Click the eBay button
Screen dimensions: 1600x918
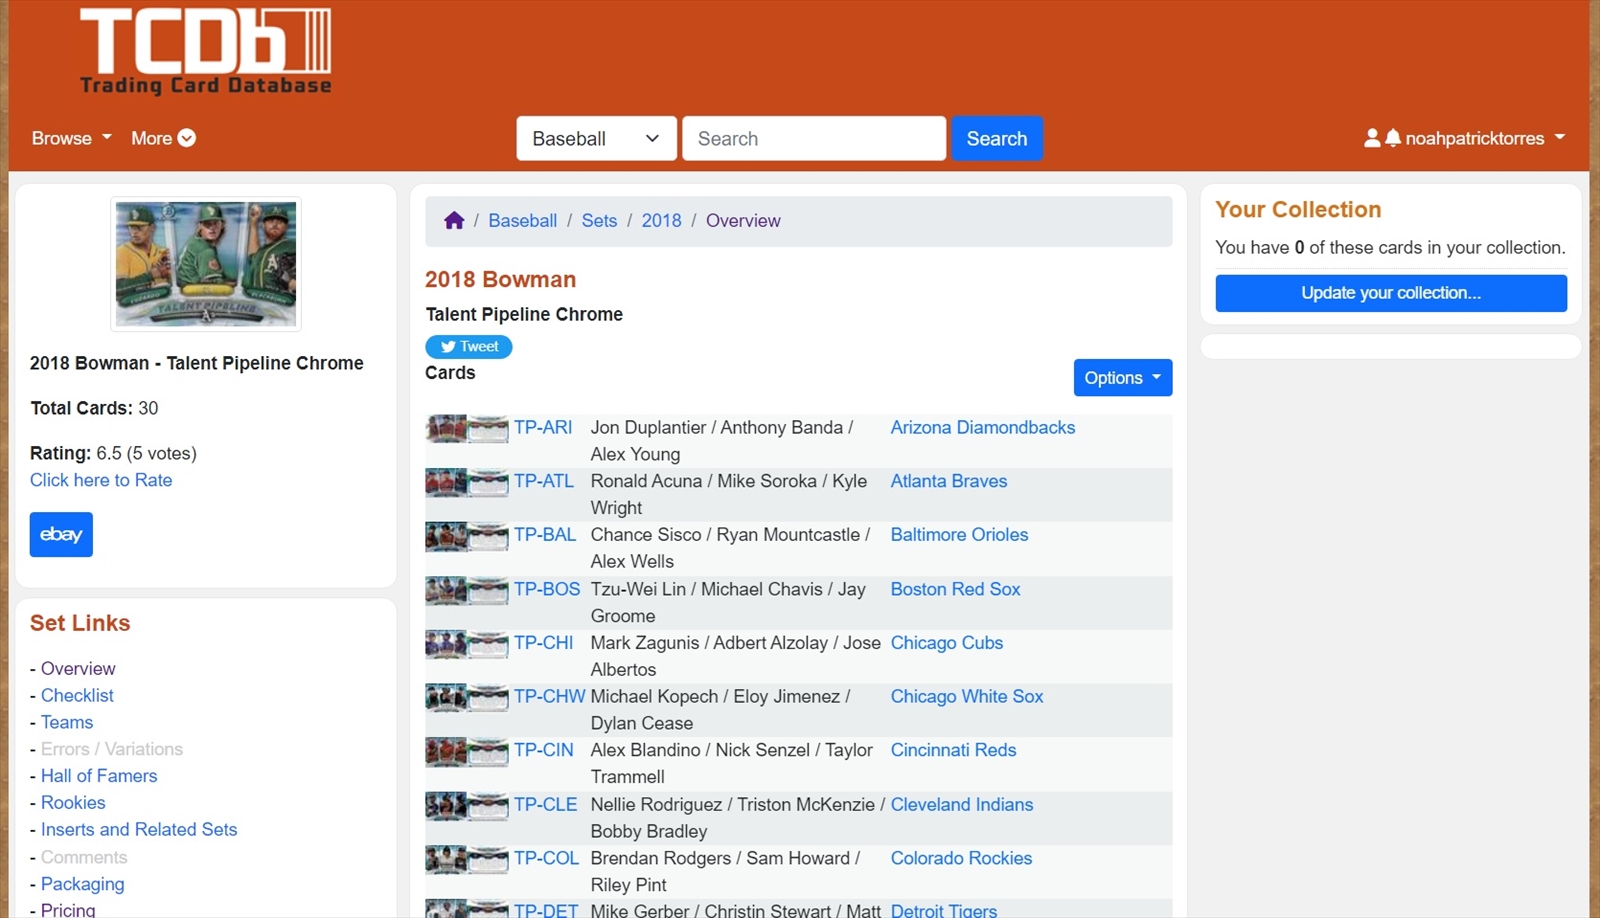click(x=61, y=534)
